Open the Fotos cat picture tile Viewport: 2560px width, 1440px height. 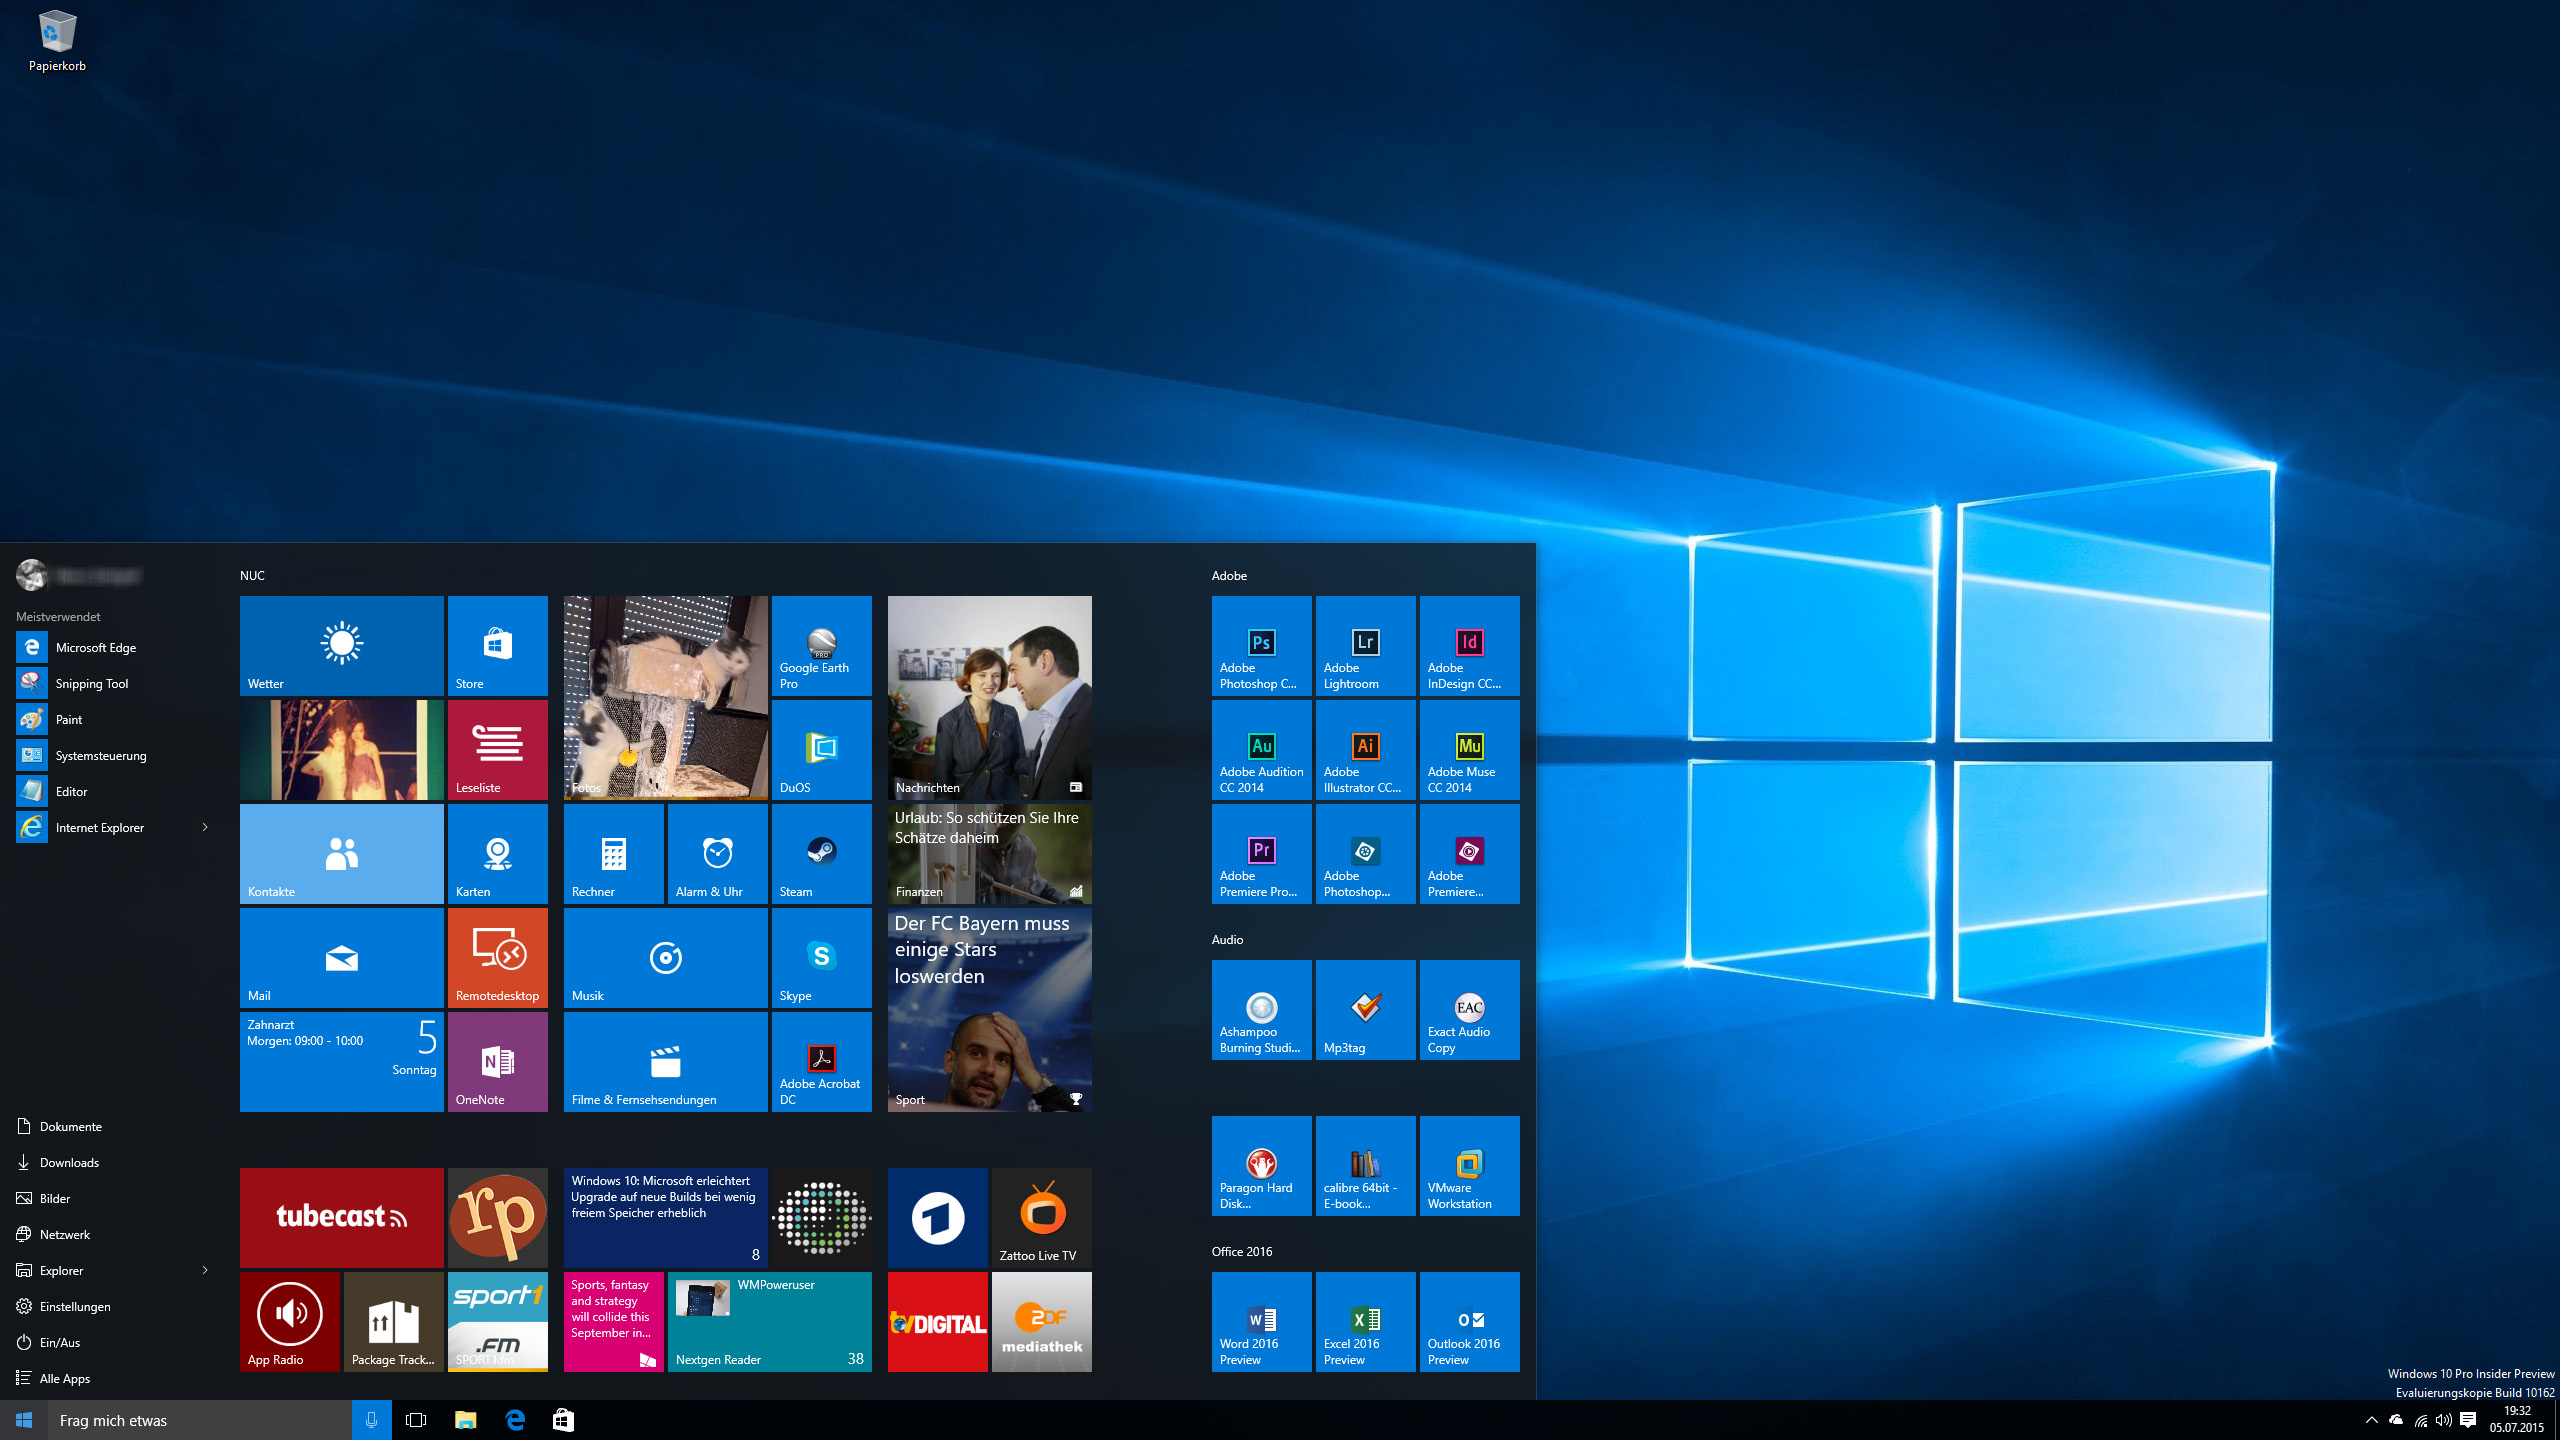pos(665,698)
